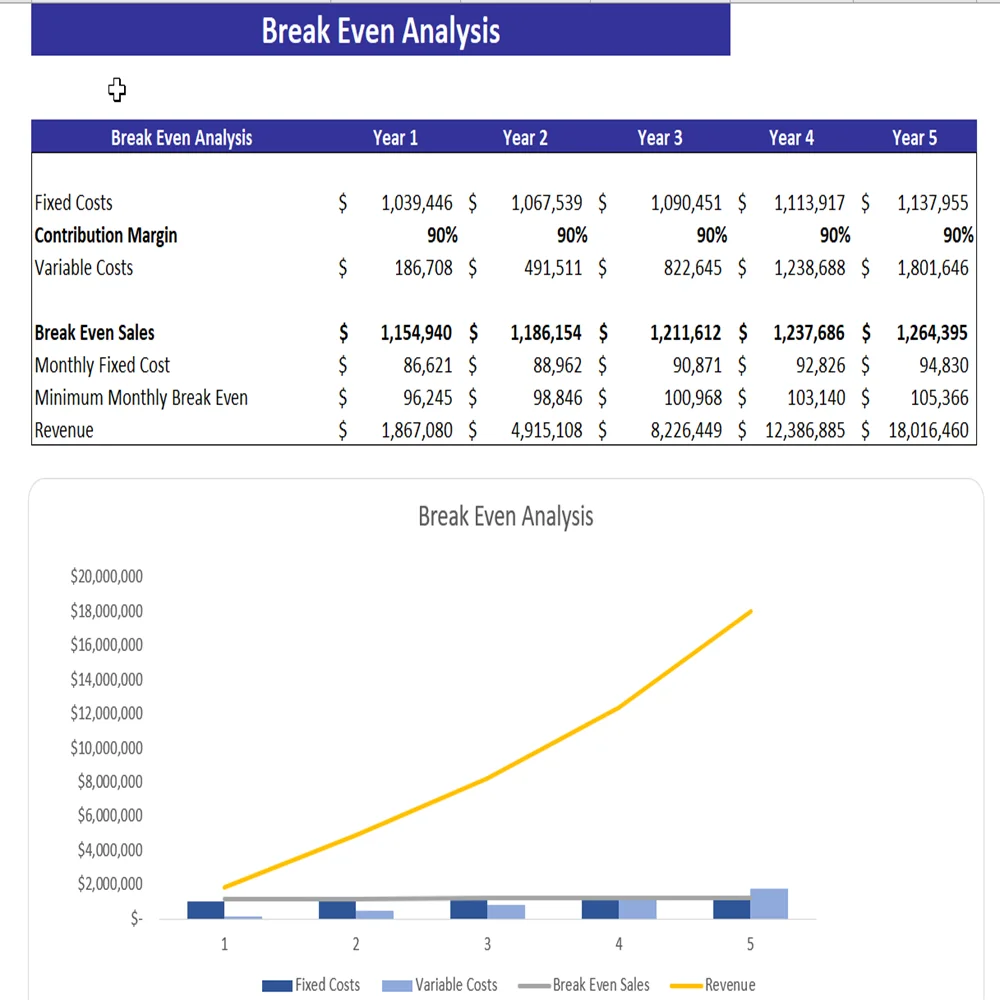
Task: Click the Year 2 Break Even Sales value 1,186,154
Action: click(546, 333)
